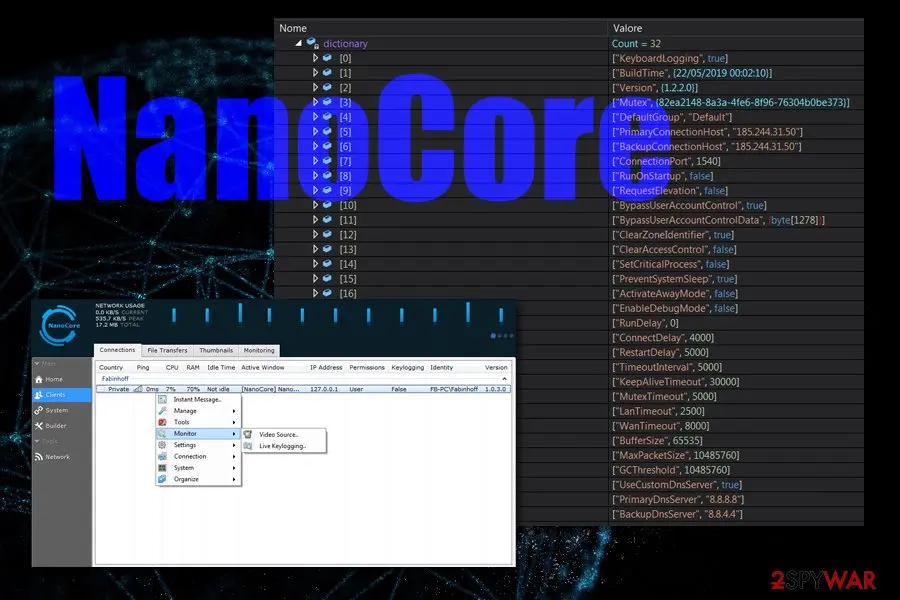Open the Manage submenu in context menu
This screenshot has height=600, width=900.
(198, 411)
